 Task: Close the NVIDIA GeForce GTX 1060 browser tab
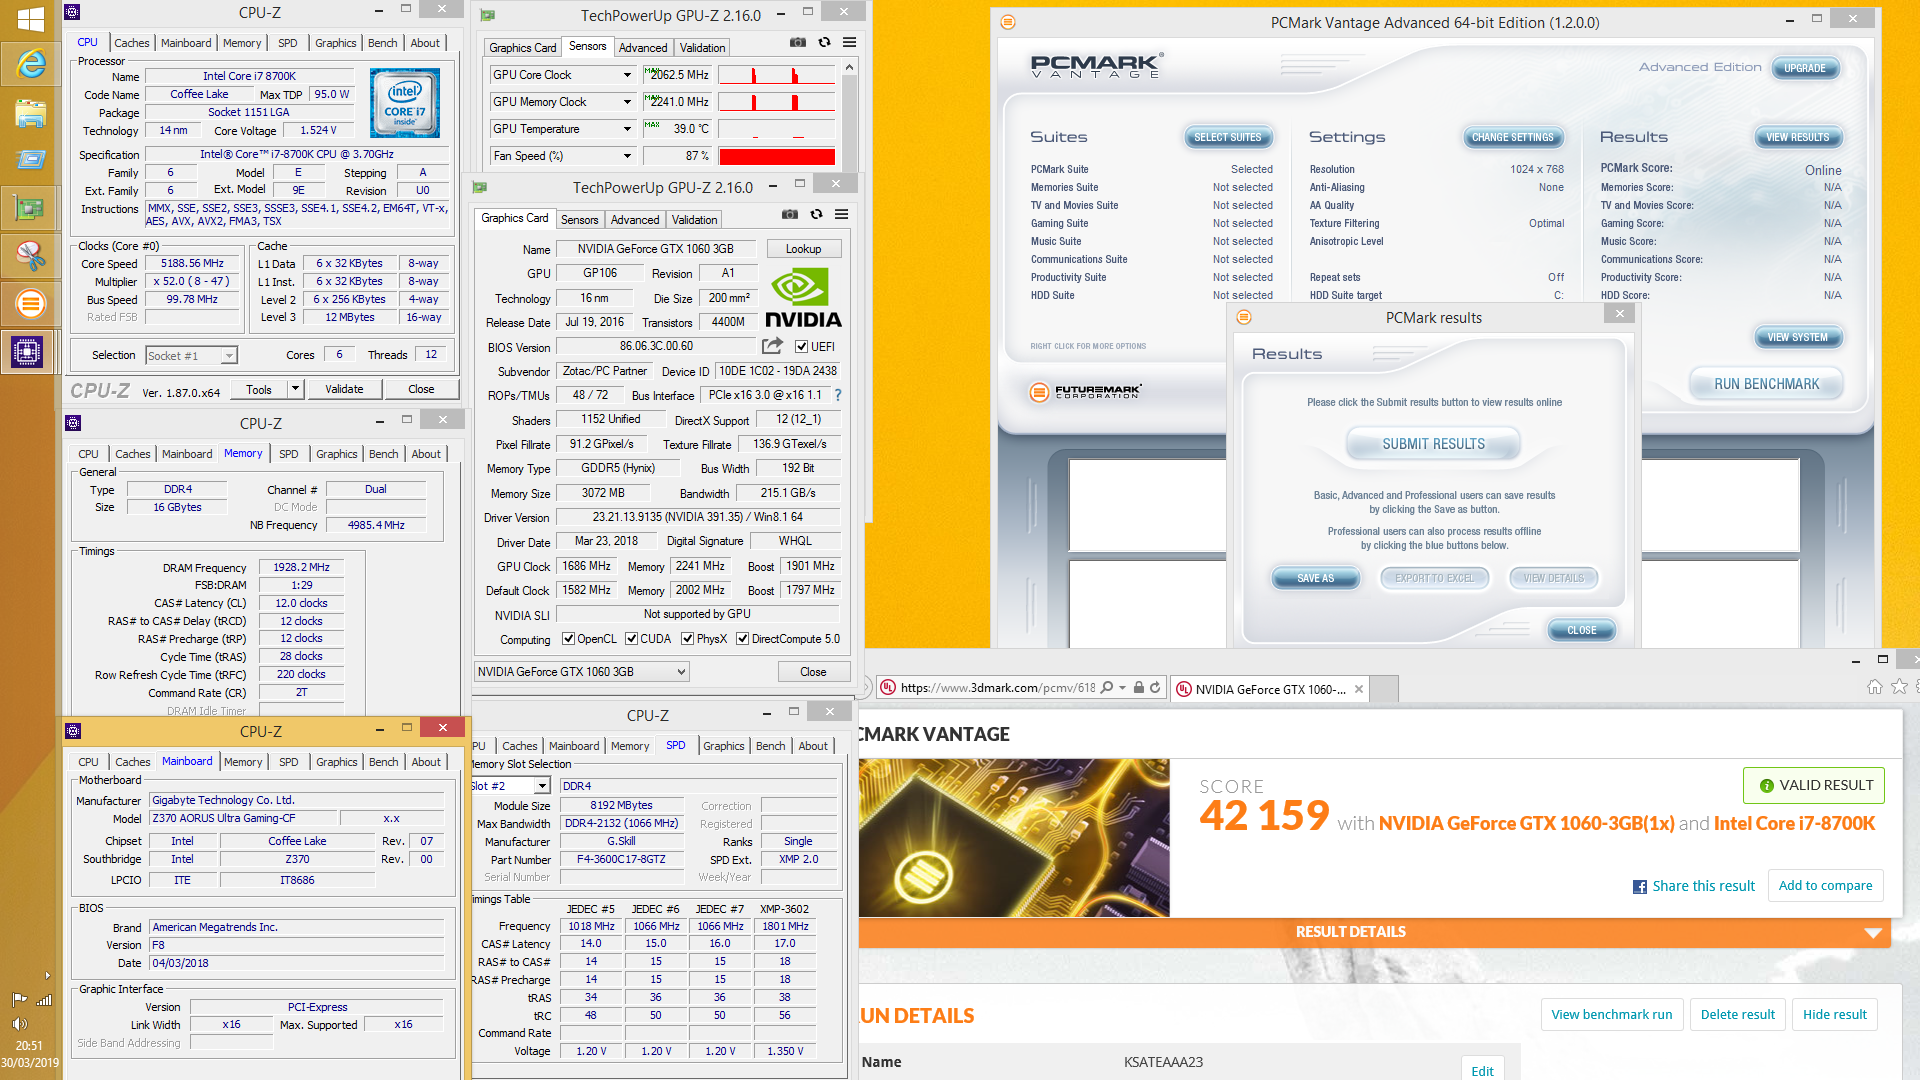click(x=1359, y=689)
